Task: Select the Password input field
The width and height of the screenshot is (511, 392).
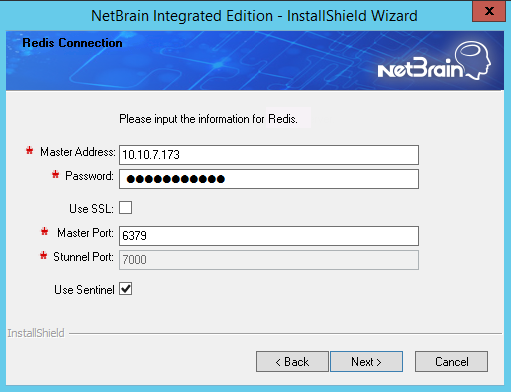Action: pyautogui.click(x=269, y=179)
